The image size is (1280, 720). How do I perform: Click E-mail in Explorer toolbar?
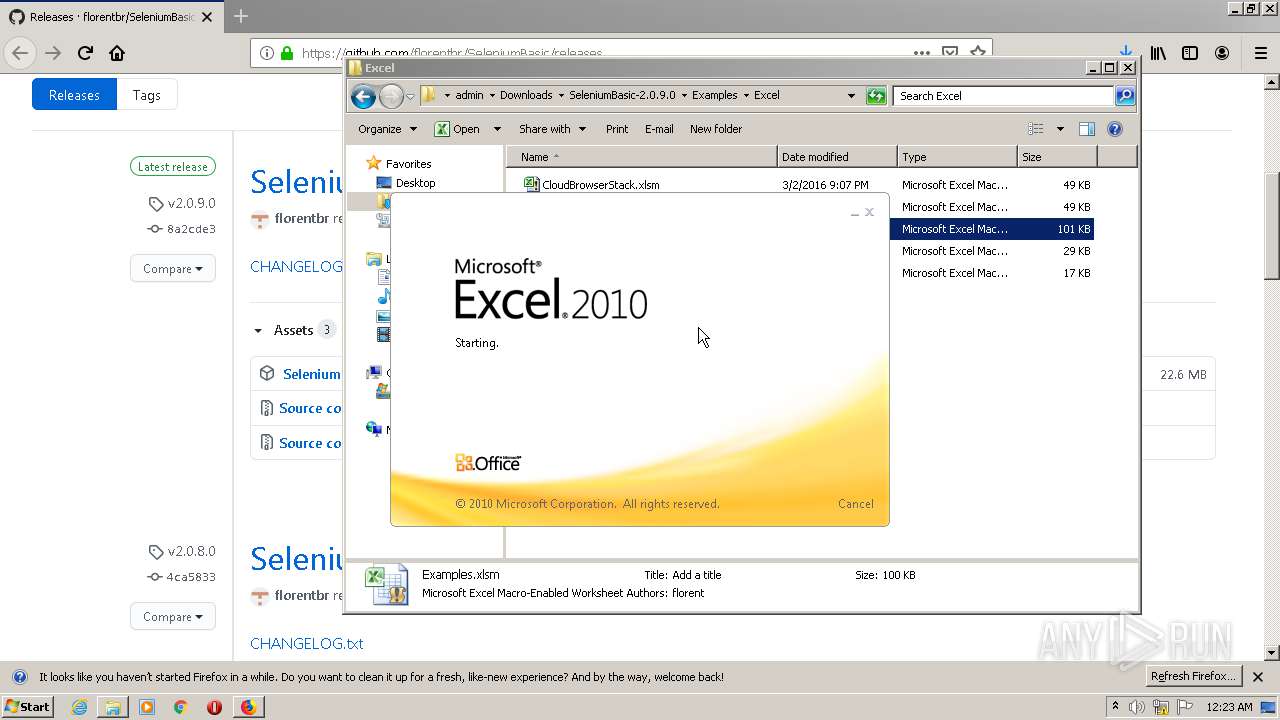659,129
